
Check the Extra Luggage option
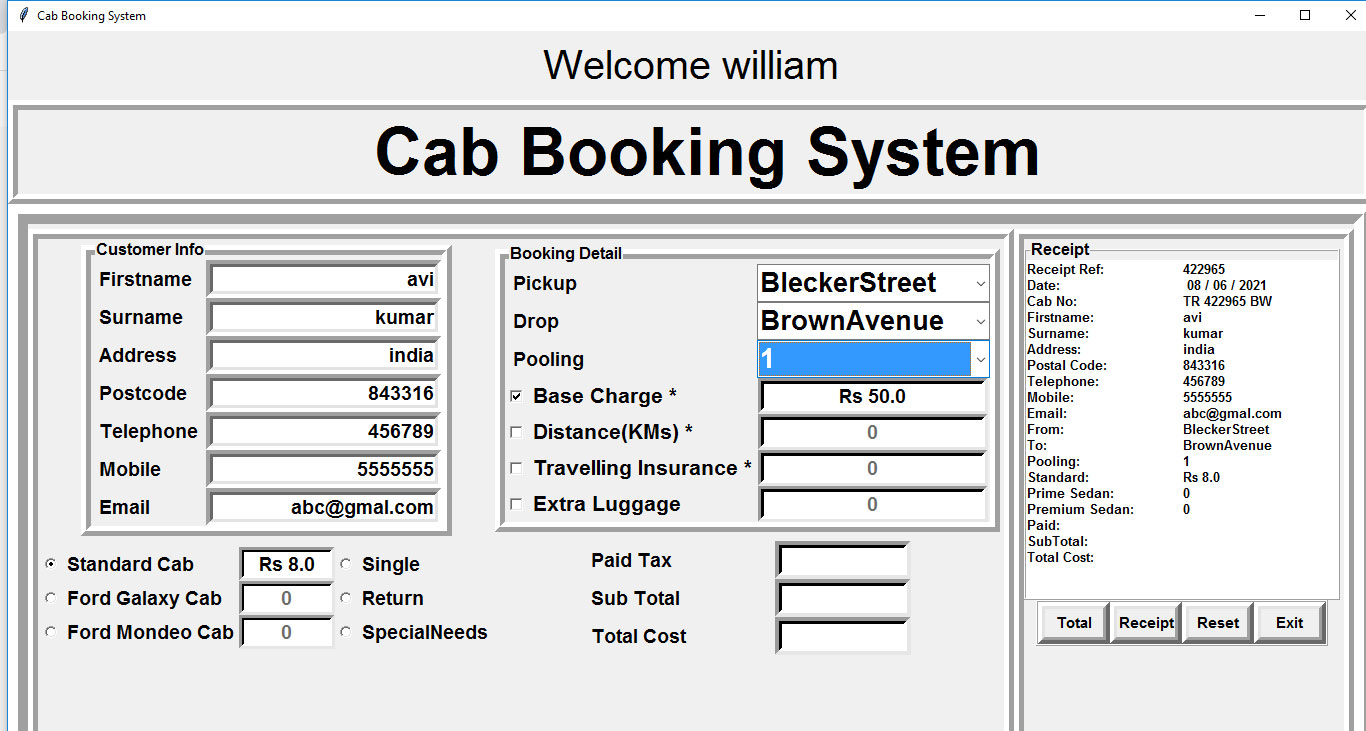click(x=517, y=504)
